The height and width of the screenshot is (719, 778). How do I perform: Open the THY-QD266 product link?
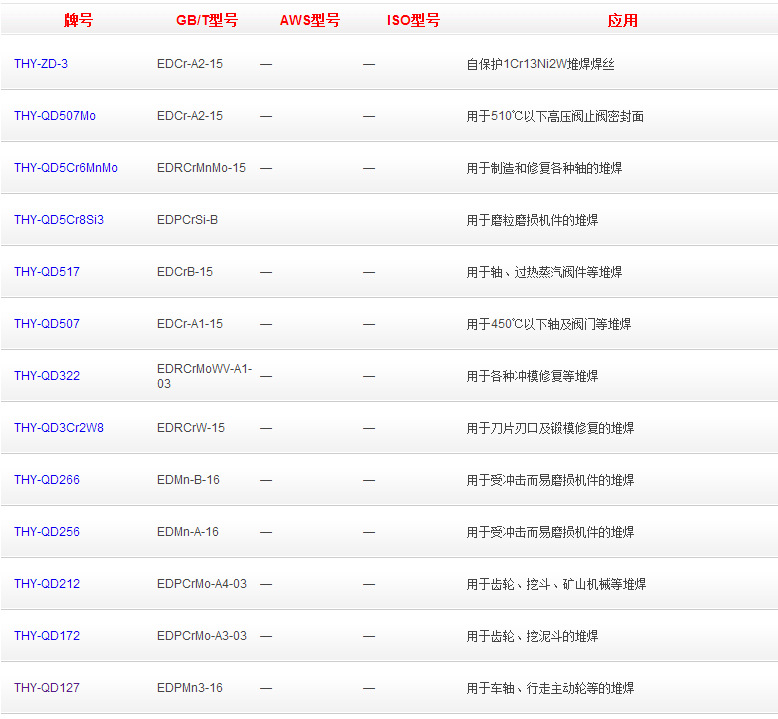point(47,480)
